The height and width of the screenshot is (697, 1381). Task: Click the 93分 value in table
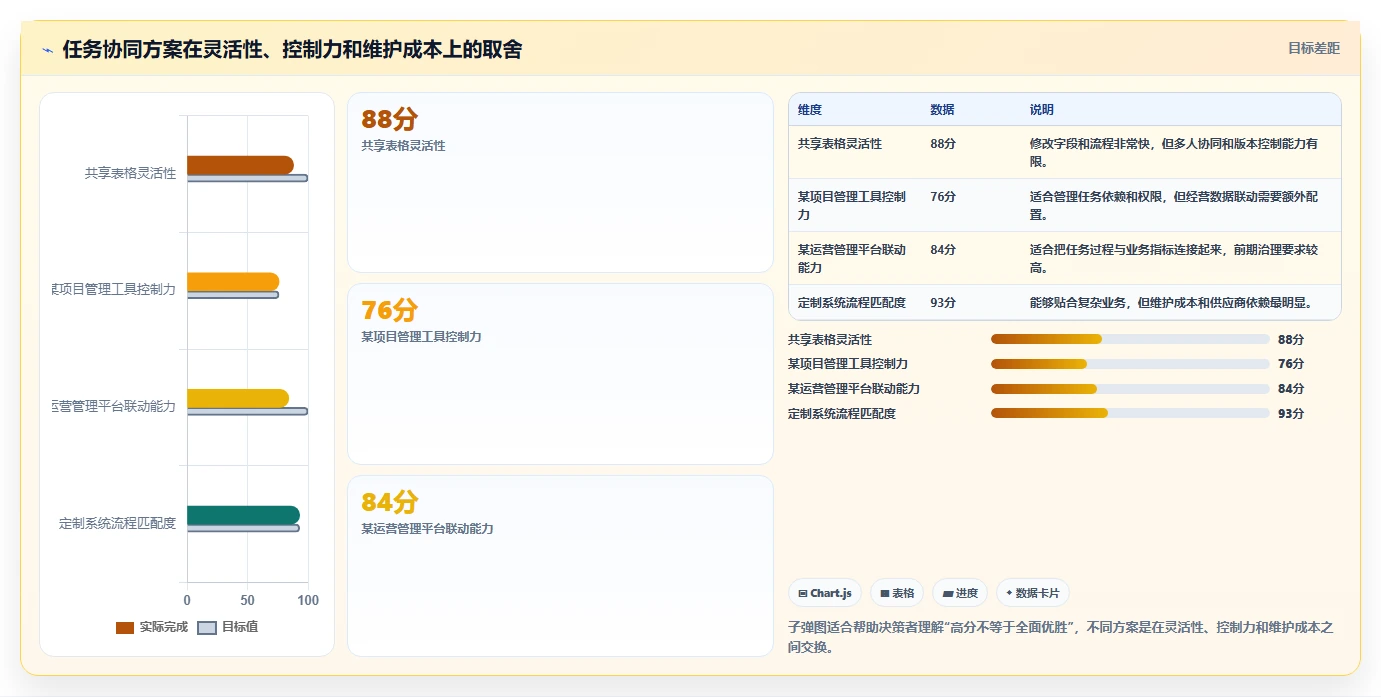tap(943, 303)
